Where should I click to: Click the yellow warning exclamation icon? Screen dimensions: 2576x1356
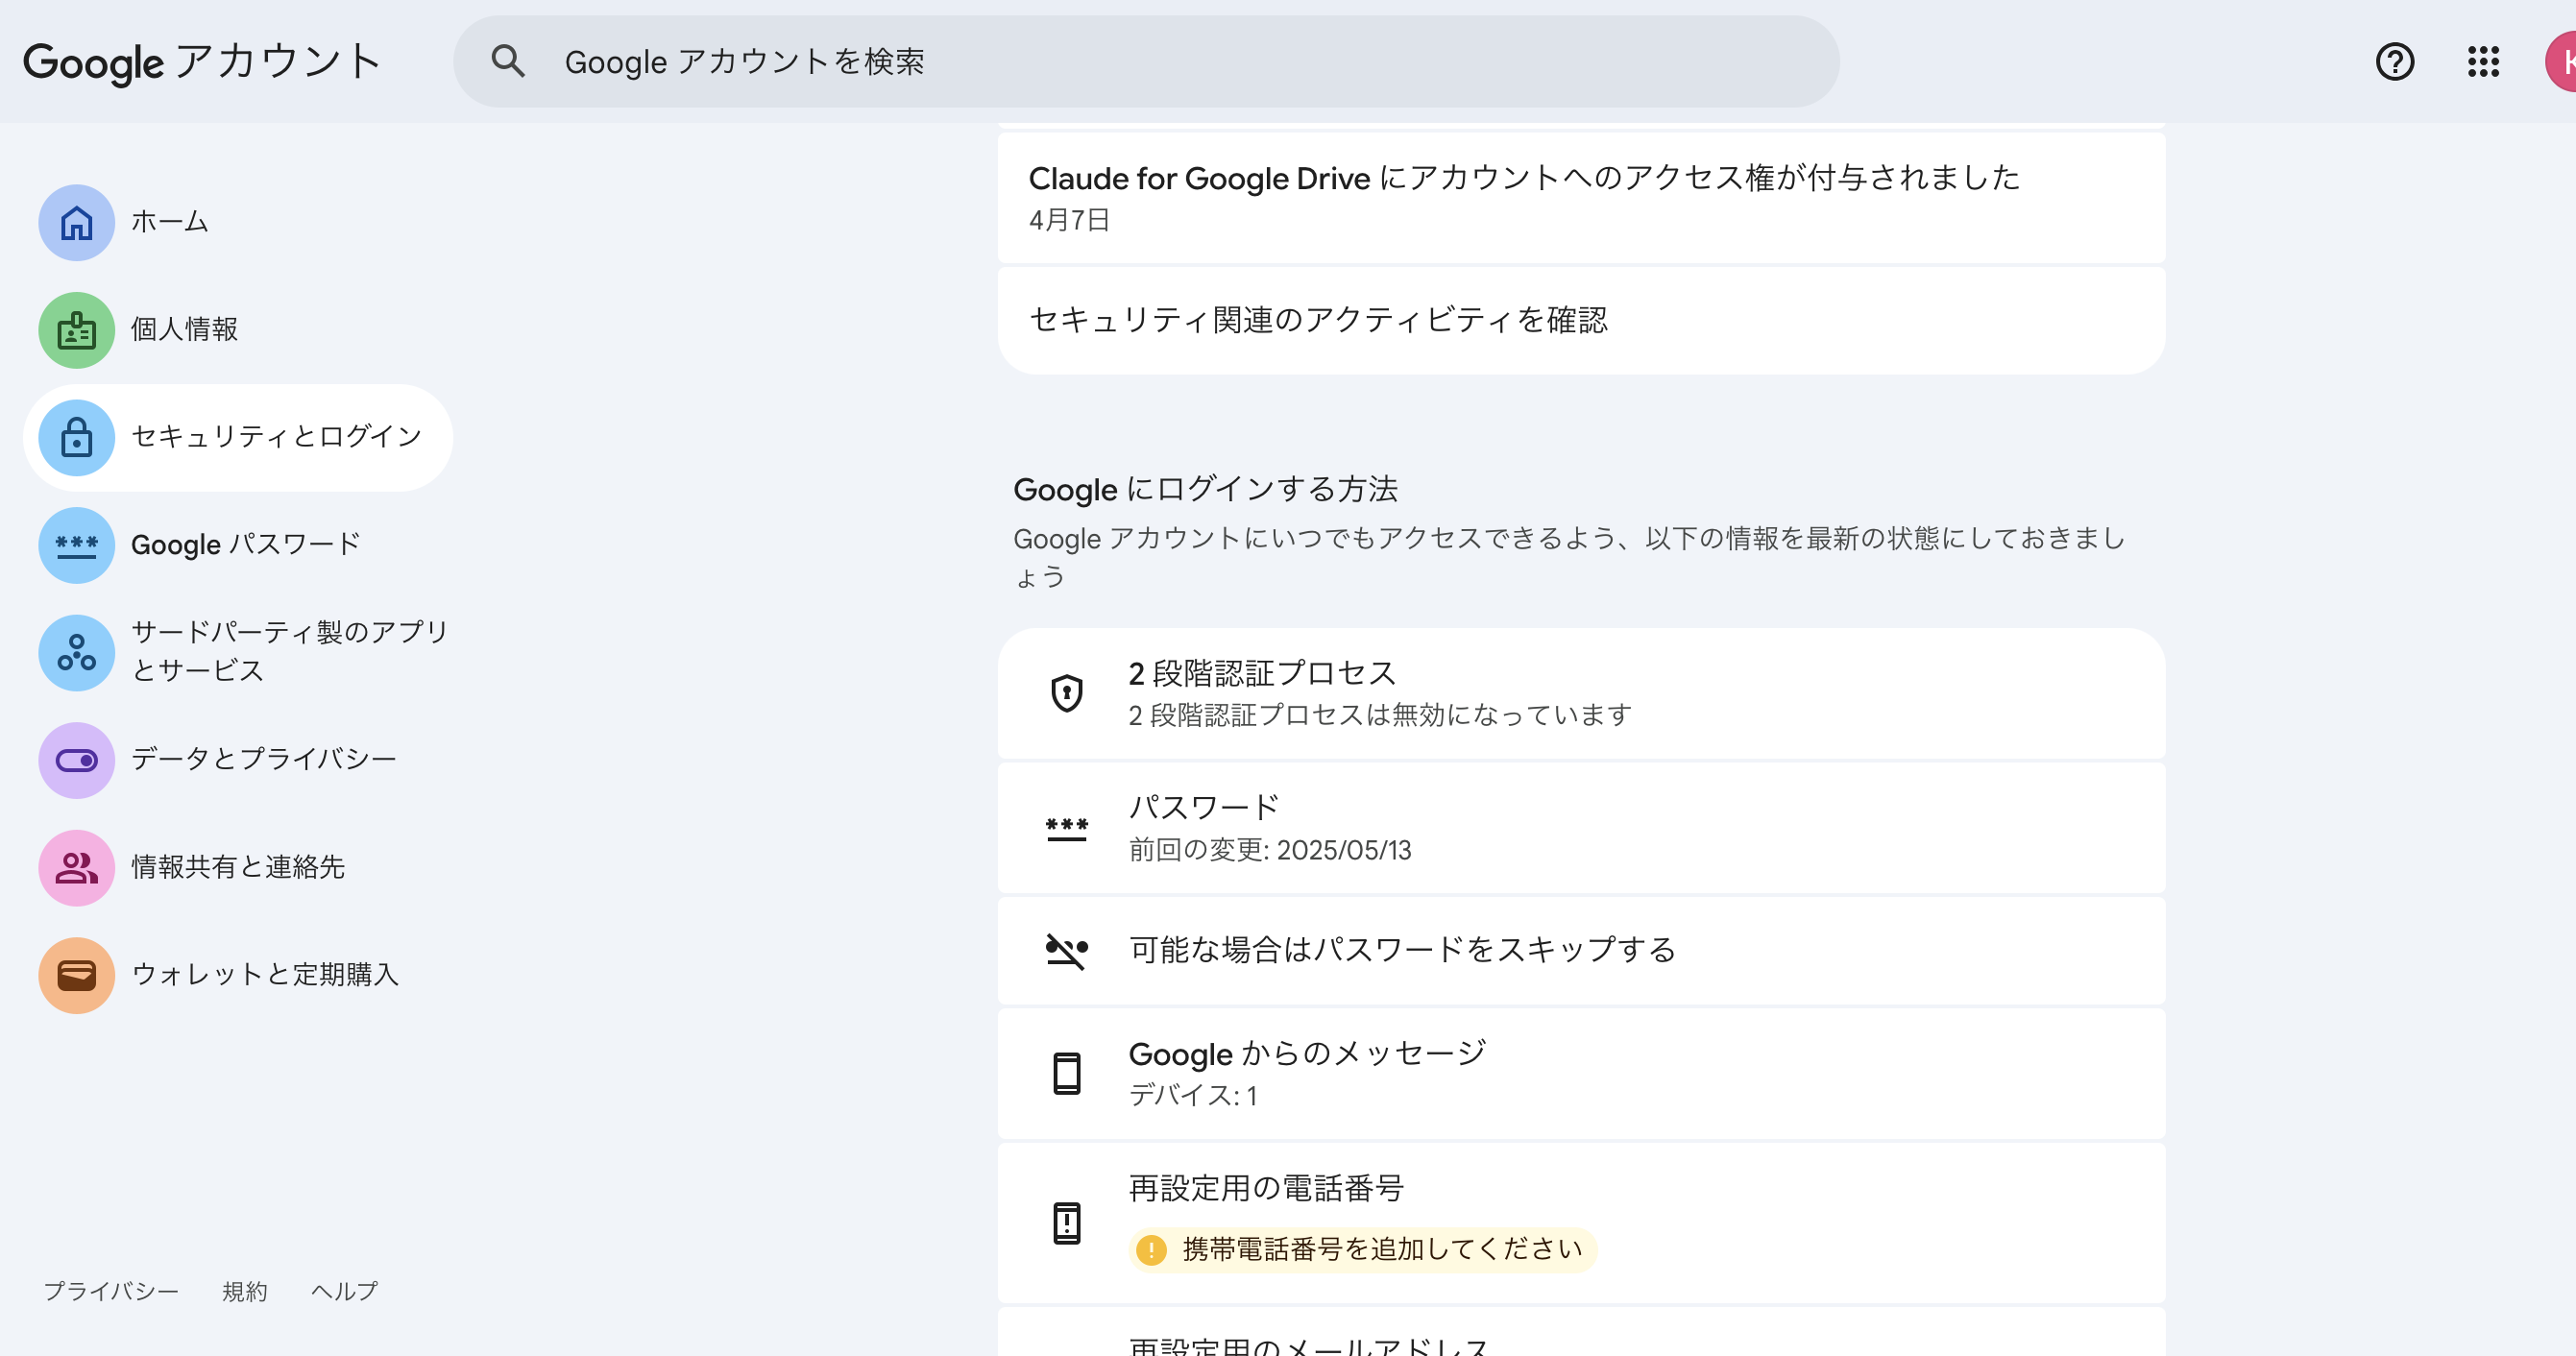click(x=1151, y=1249)
